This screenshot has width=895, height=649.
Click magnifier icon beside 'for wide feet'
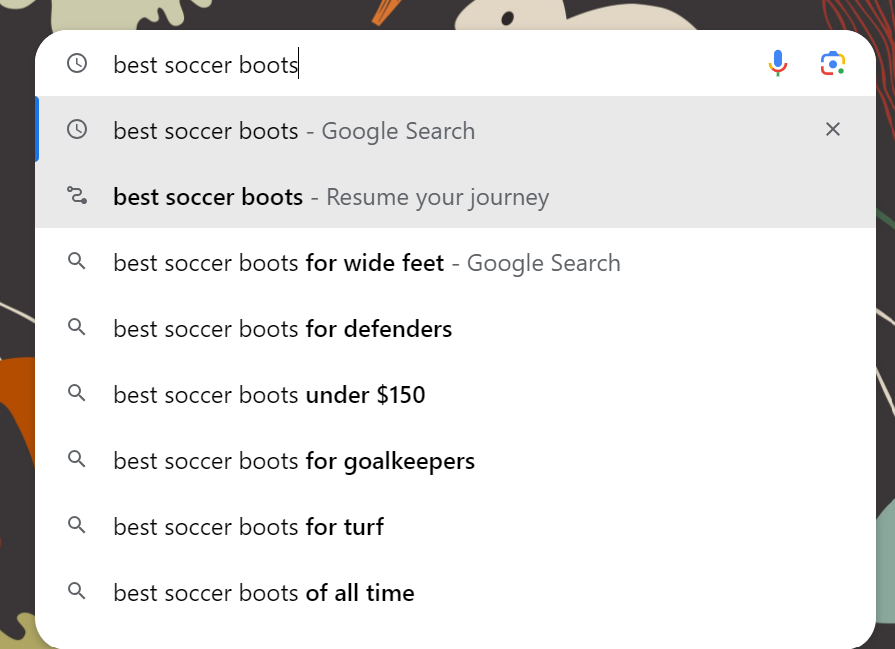click(x=77, y=262)
